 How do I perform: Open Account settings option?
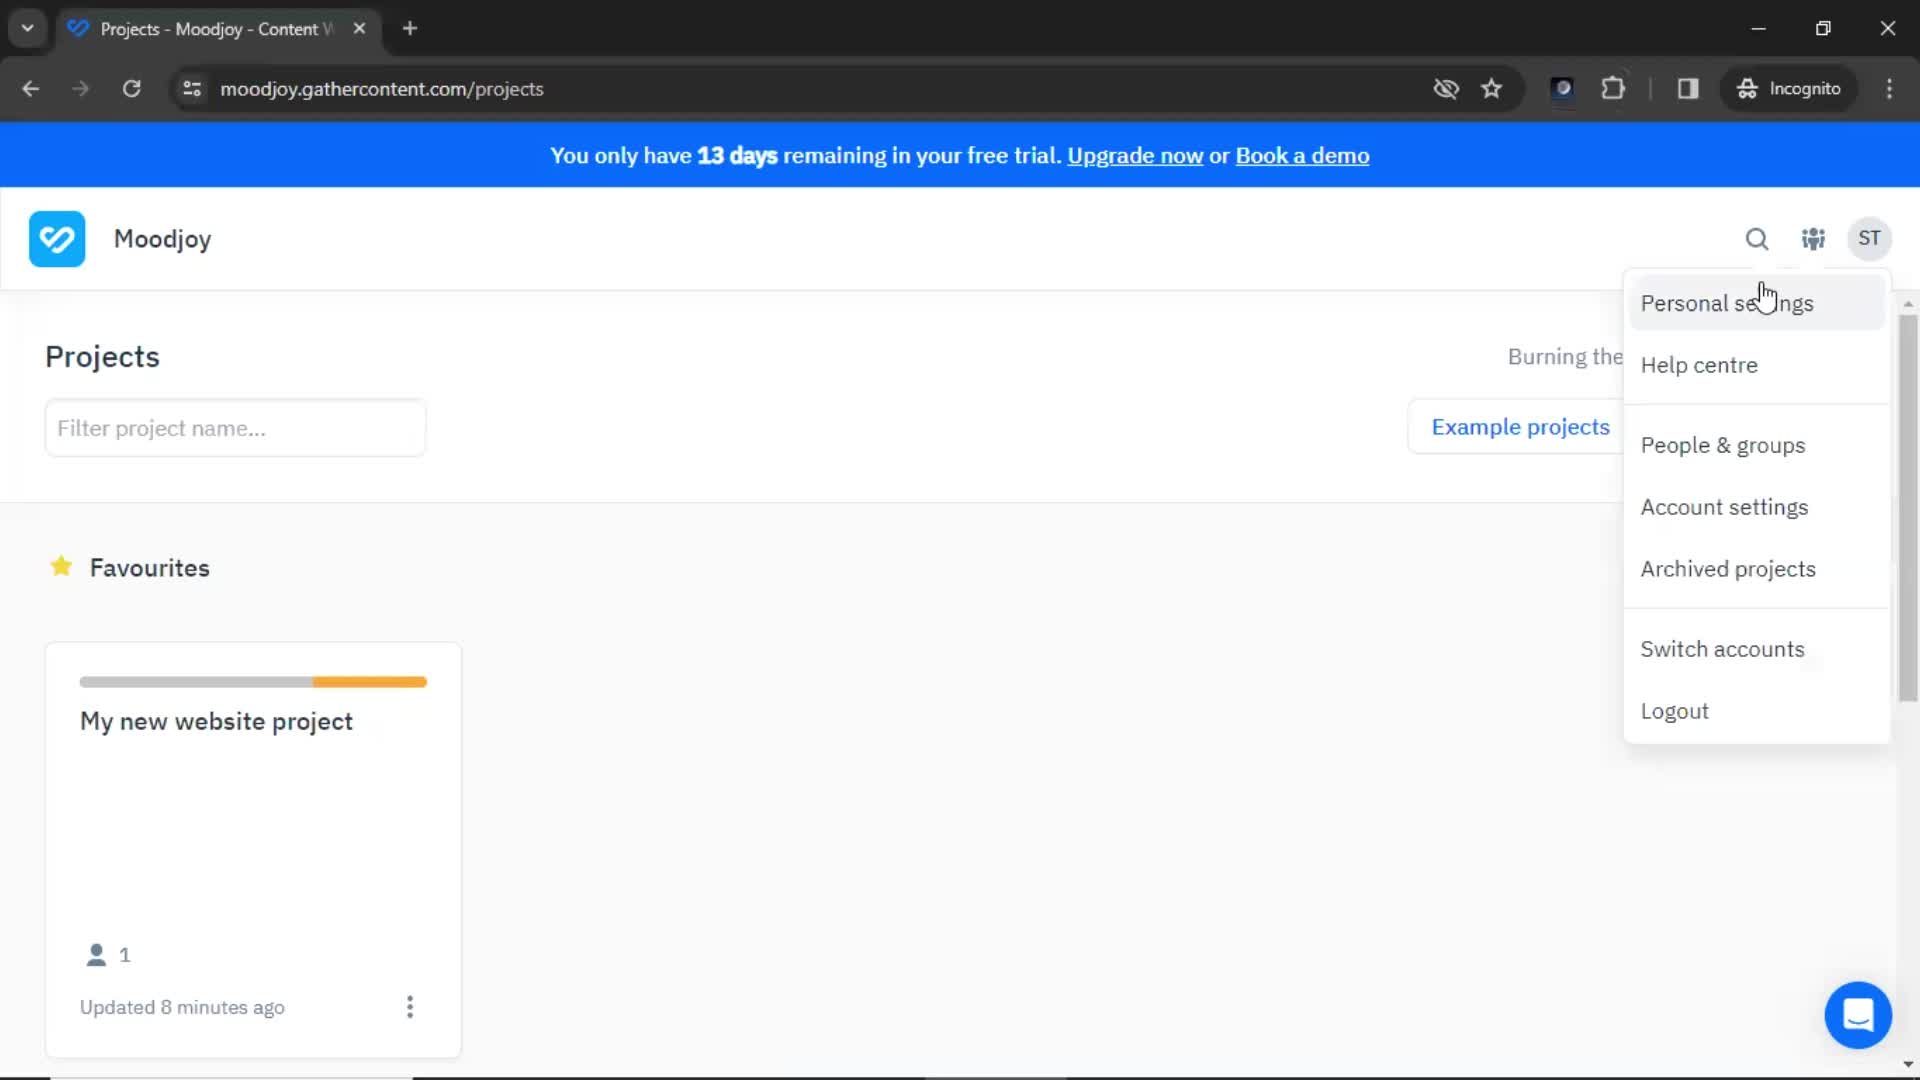coord(1725,506)
